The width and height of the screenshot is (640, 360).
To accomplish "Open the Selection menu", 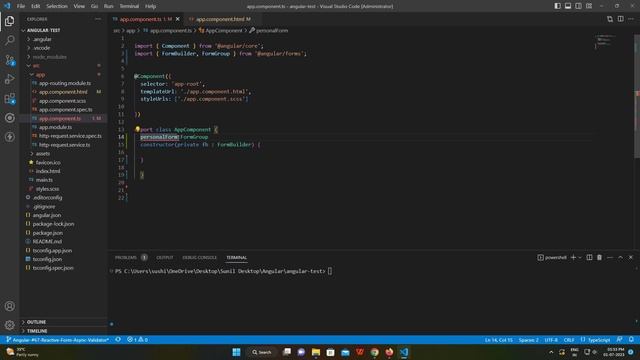I will click(57, 6).
